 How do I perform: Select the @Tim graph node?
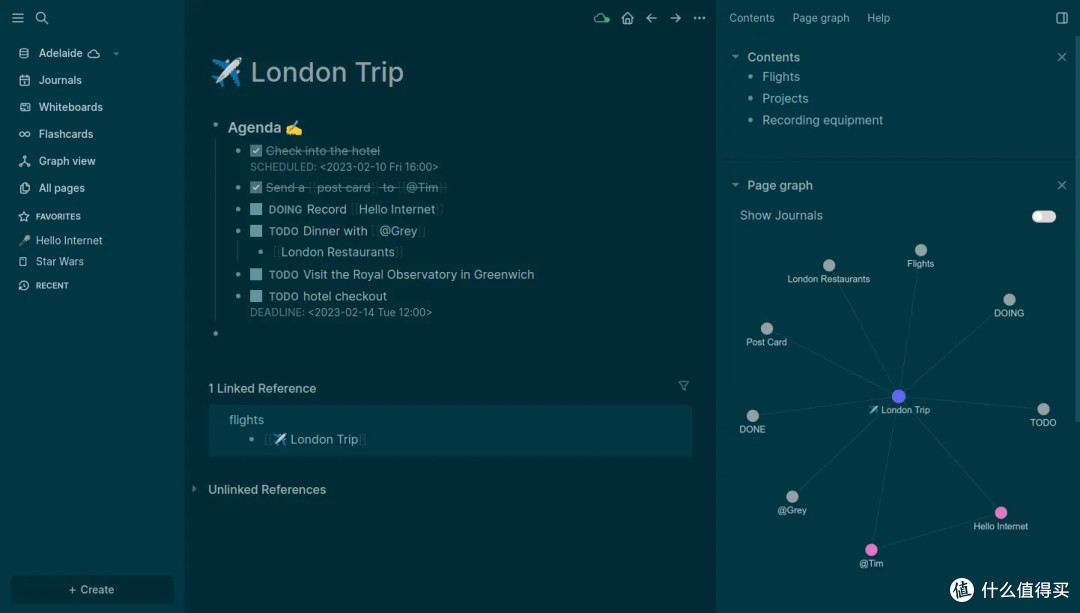(871, 550)
